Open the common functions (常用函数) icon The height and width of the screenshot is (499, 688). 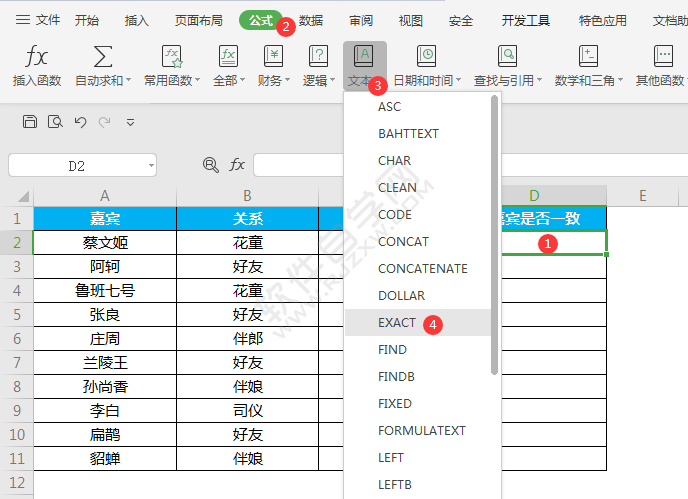point(172,56)
